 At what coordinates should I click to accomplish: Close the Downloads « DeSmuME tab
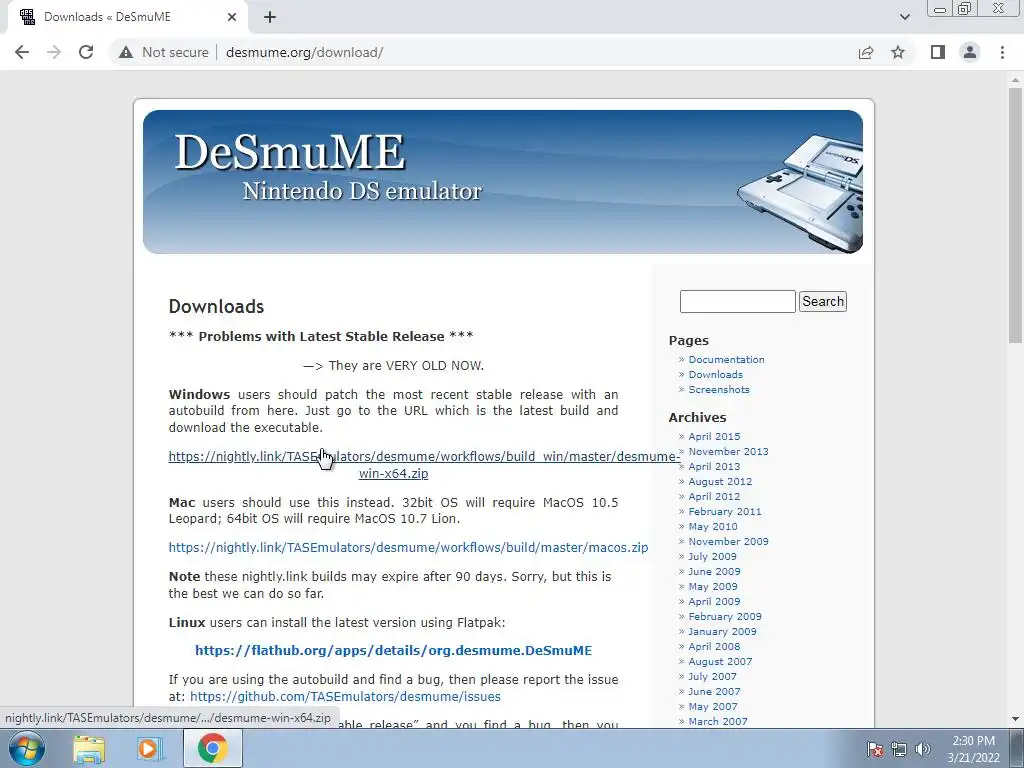(x=232, y=17)
